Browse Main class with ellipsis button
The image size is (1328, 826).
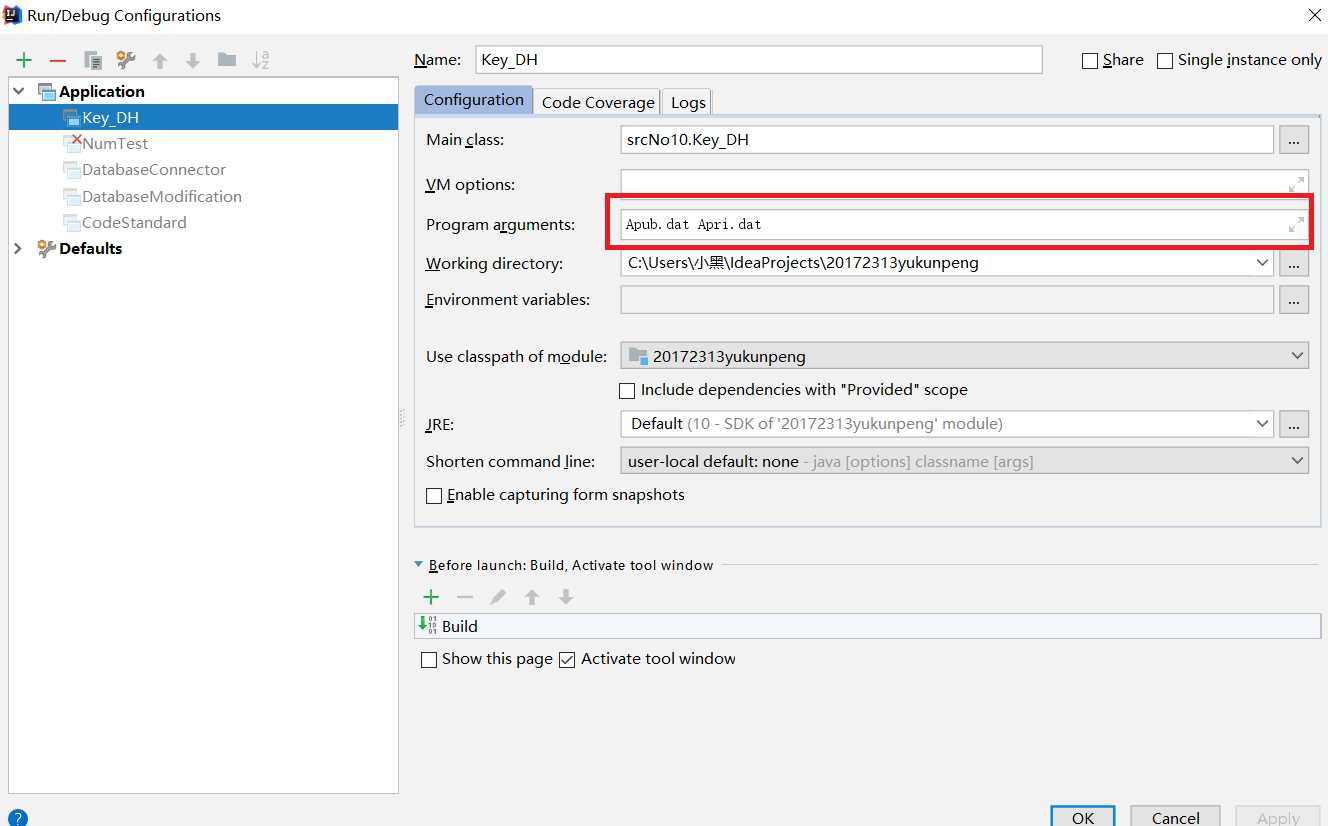1294,140
